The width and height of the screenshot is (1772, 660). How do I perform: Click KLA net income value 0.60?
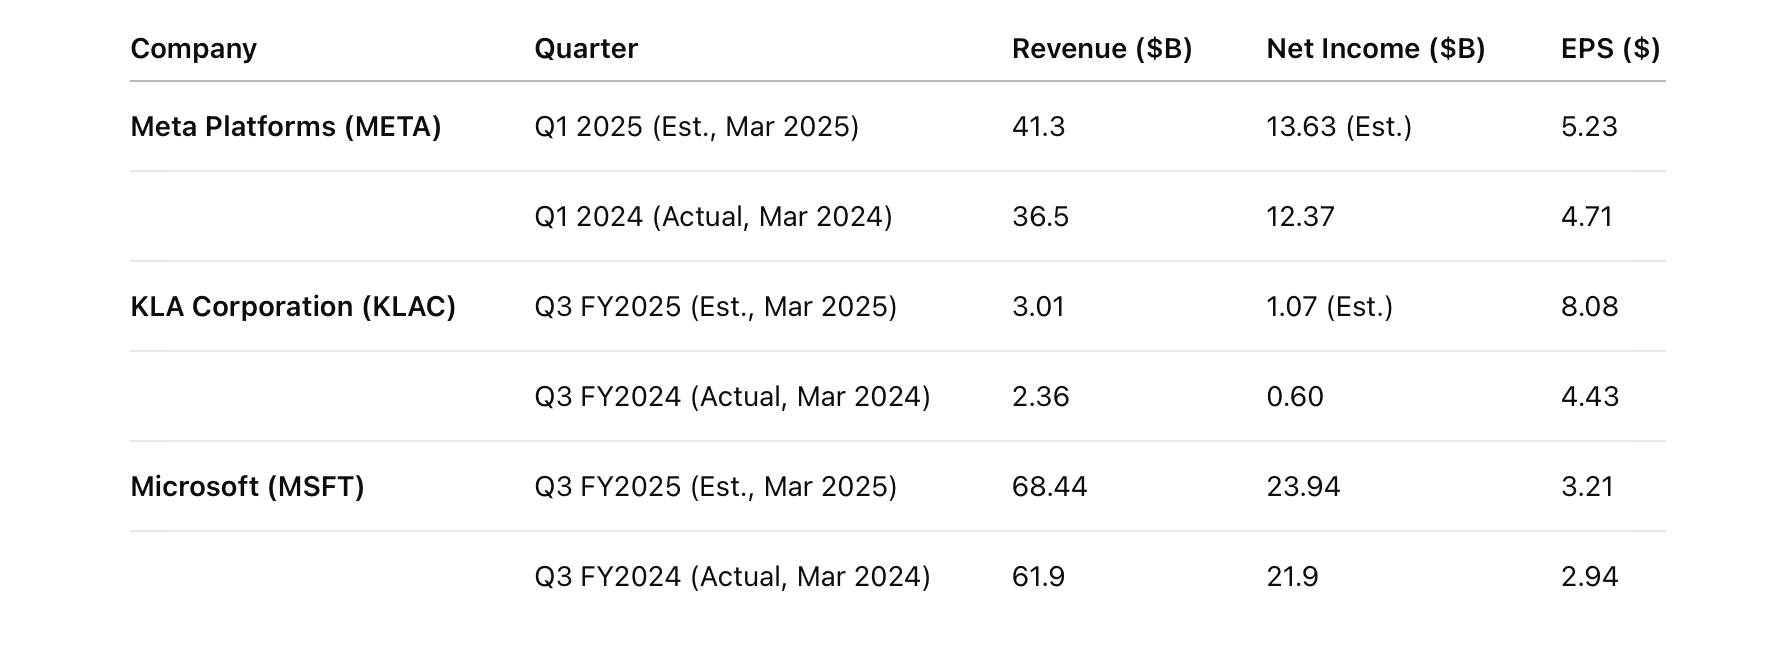tap(1295, 397)
